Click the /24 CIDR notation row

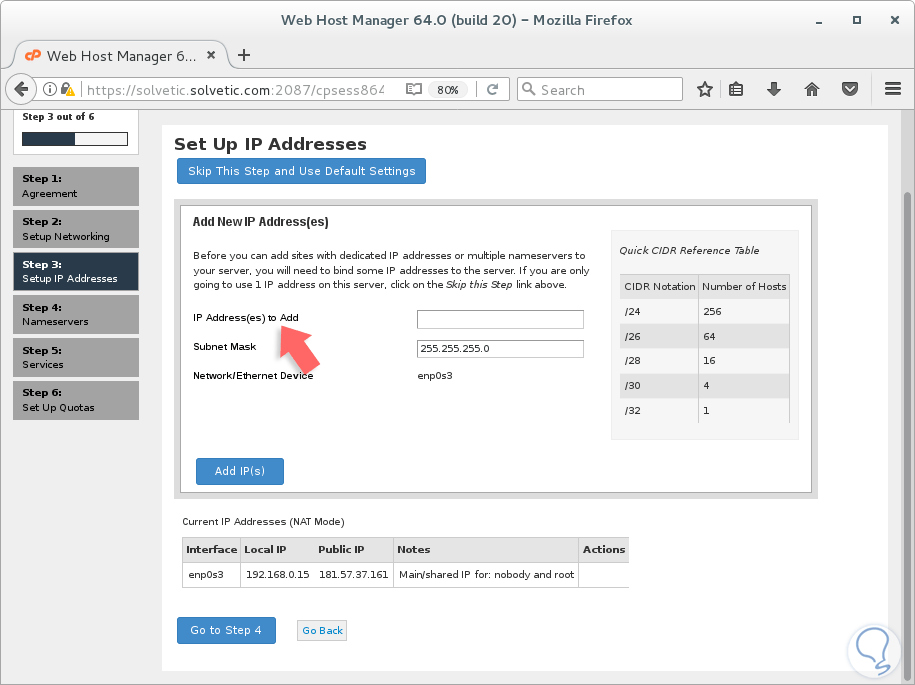click(704, 312)
